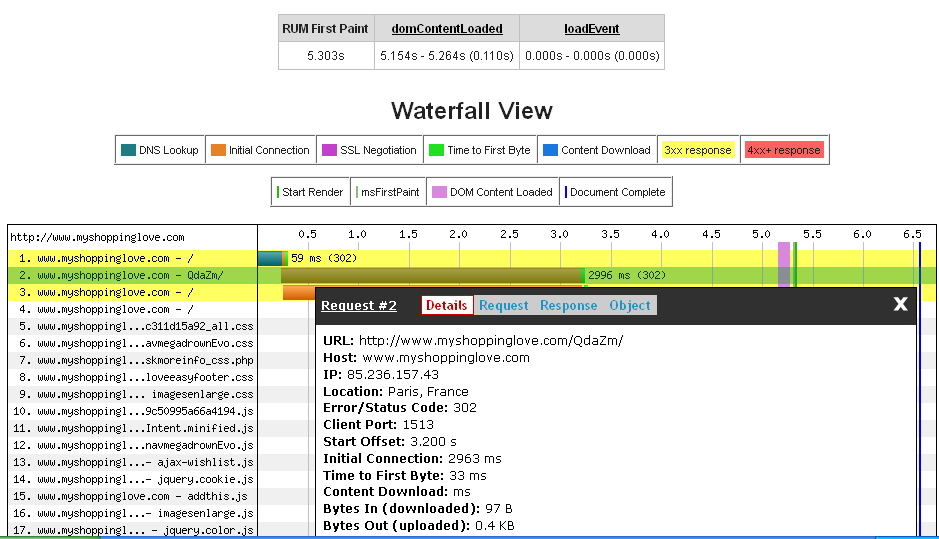Select request row 13 ajax-wishlist.js
Screen dimensions: 939x539
coord(132,462)
